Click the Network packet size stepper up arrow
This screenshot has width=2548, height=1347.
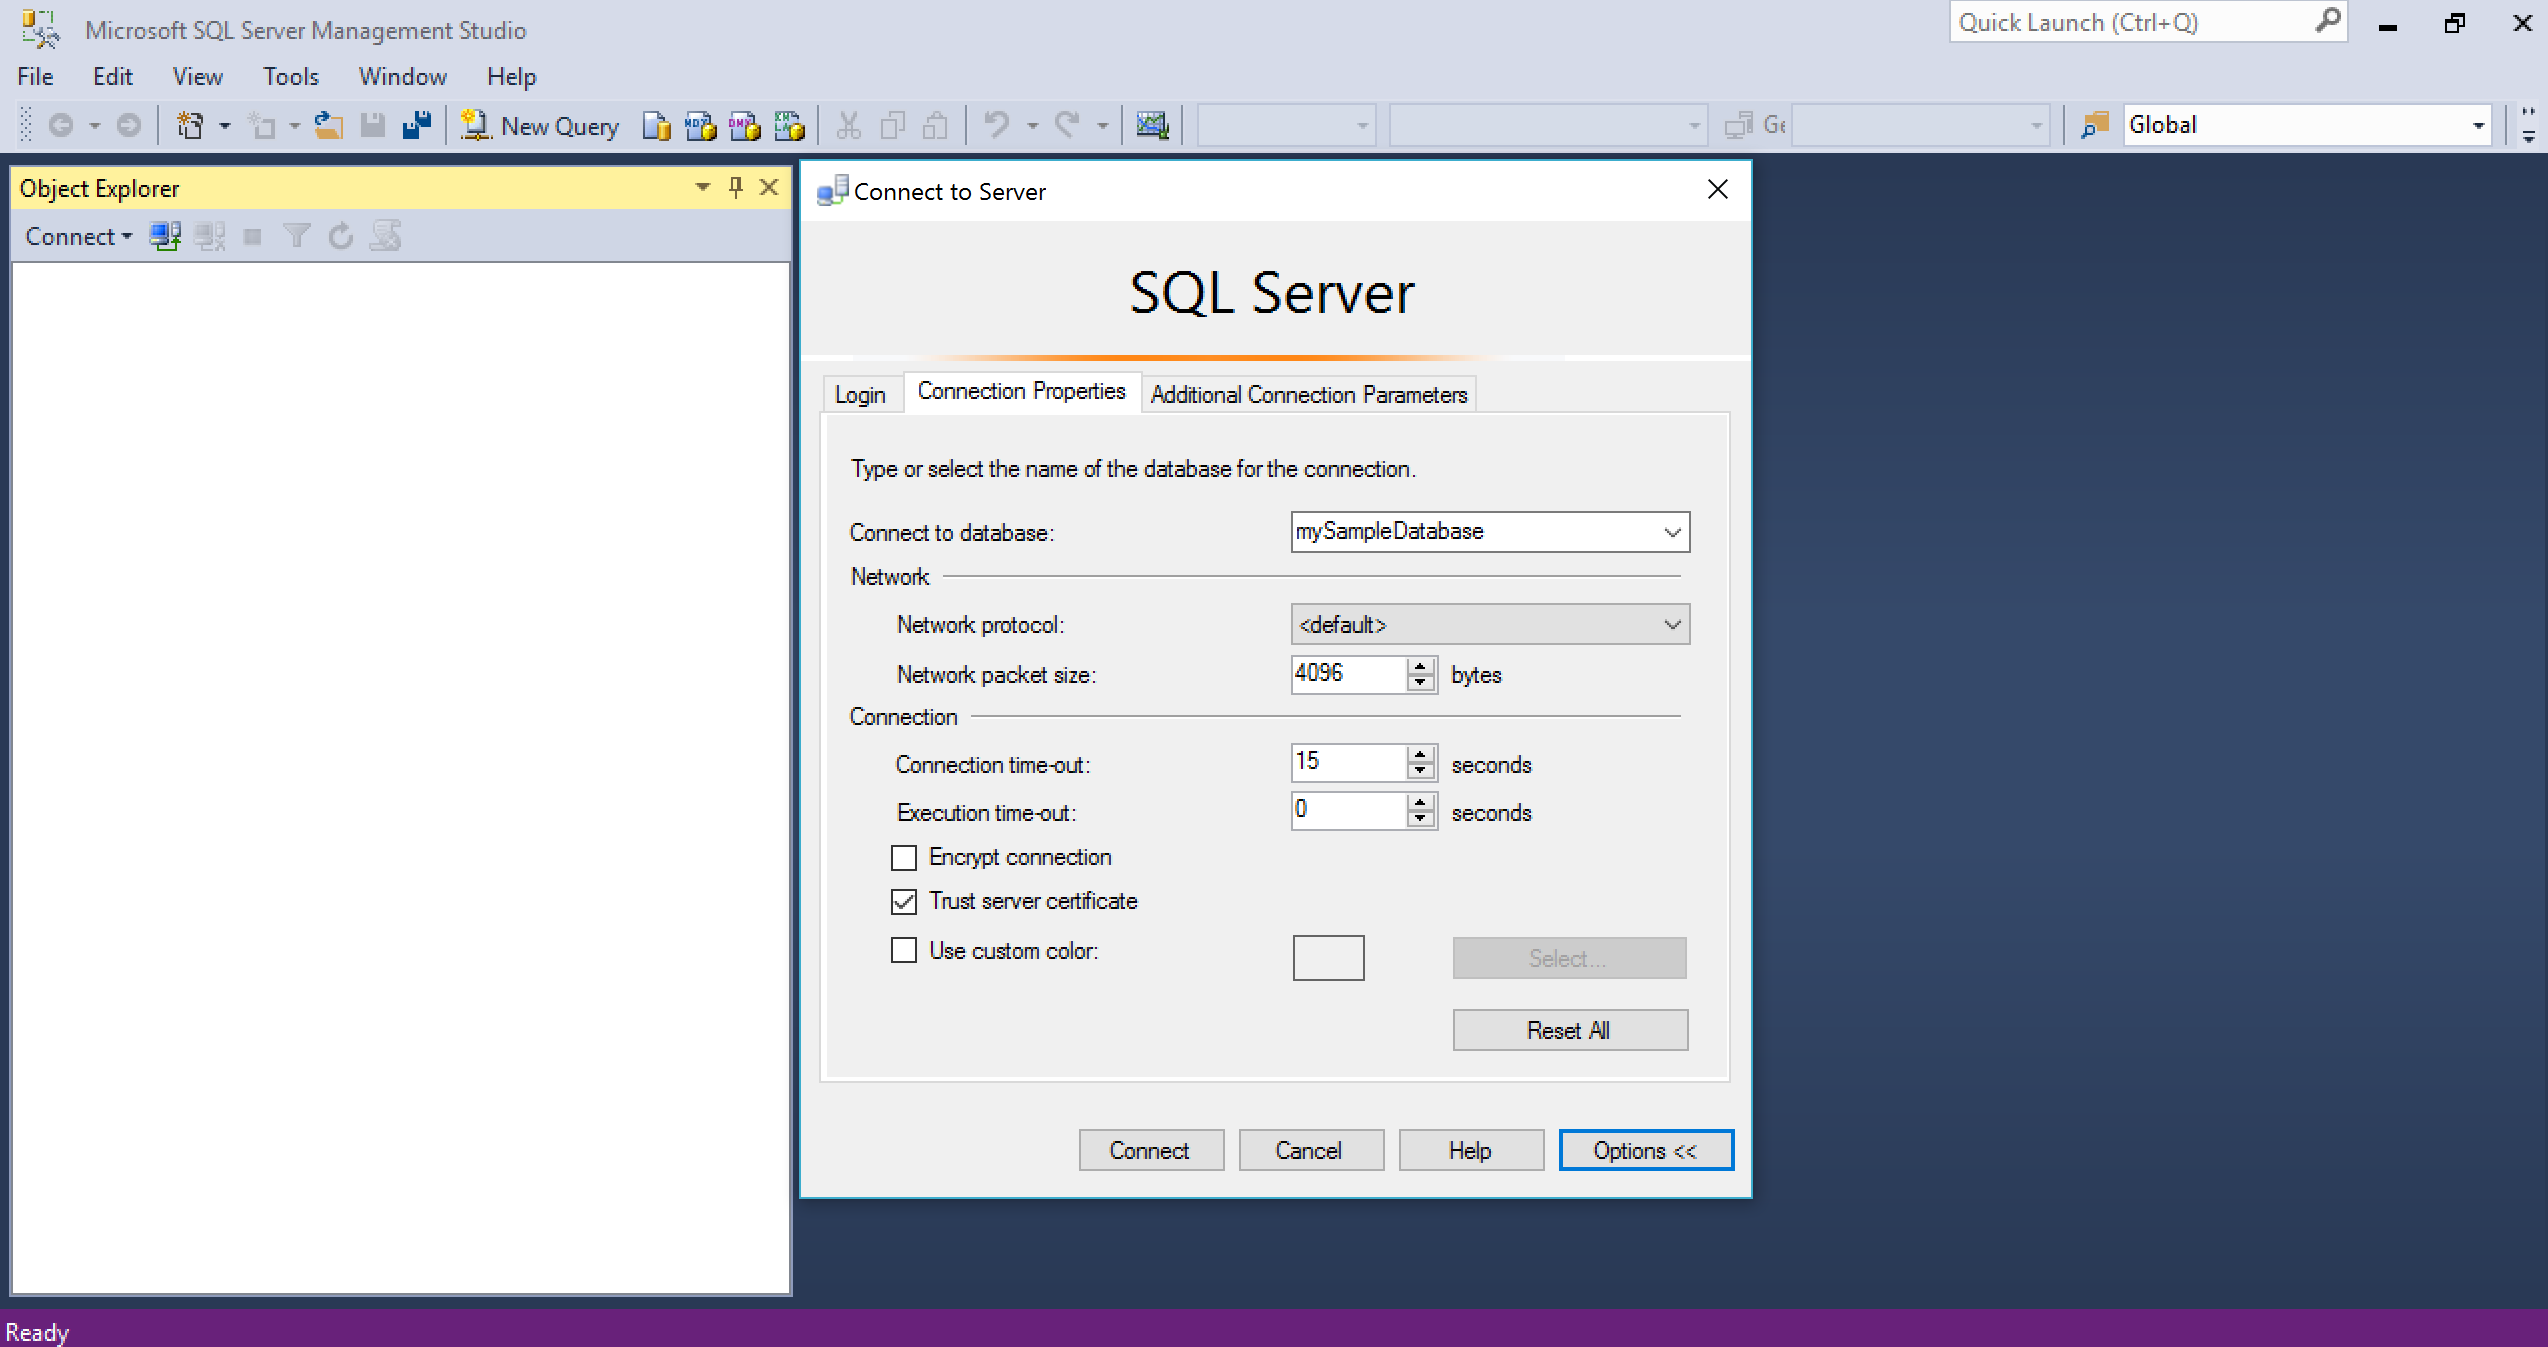1421,664
